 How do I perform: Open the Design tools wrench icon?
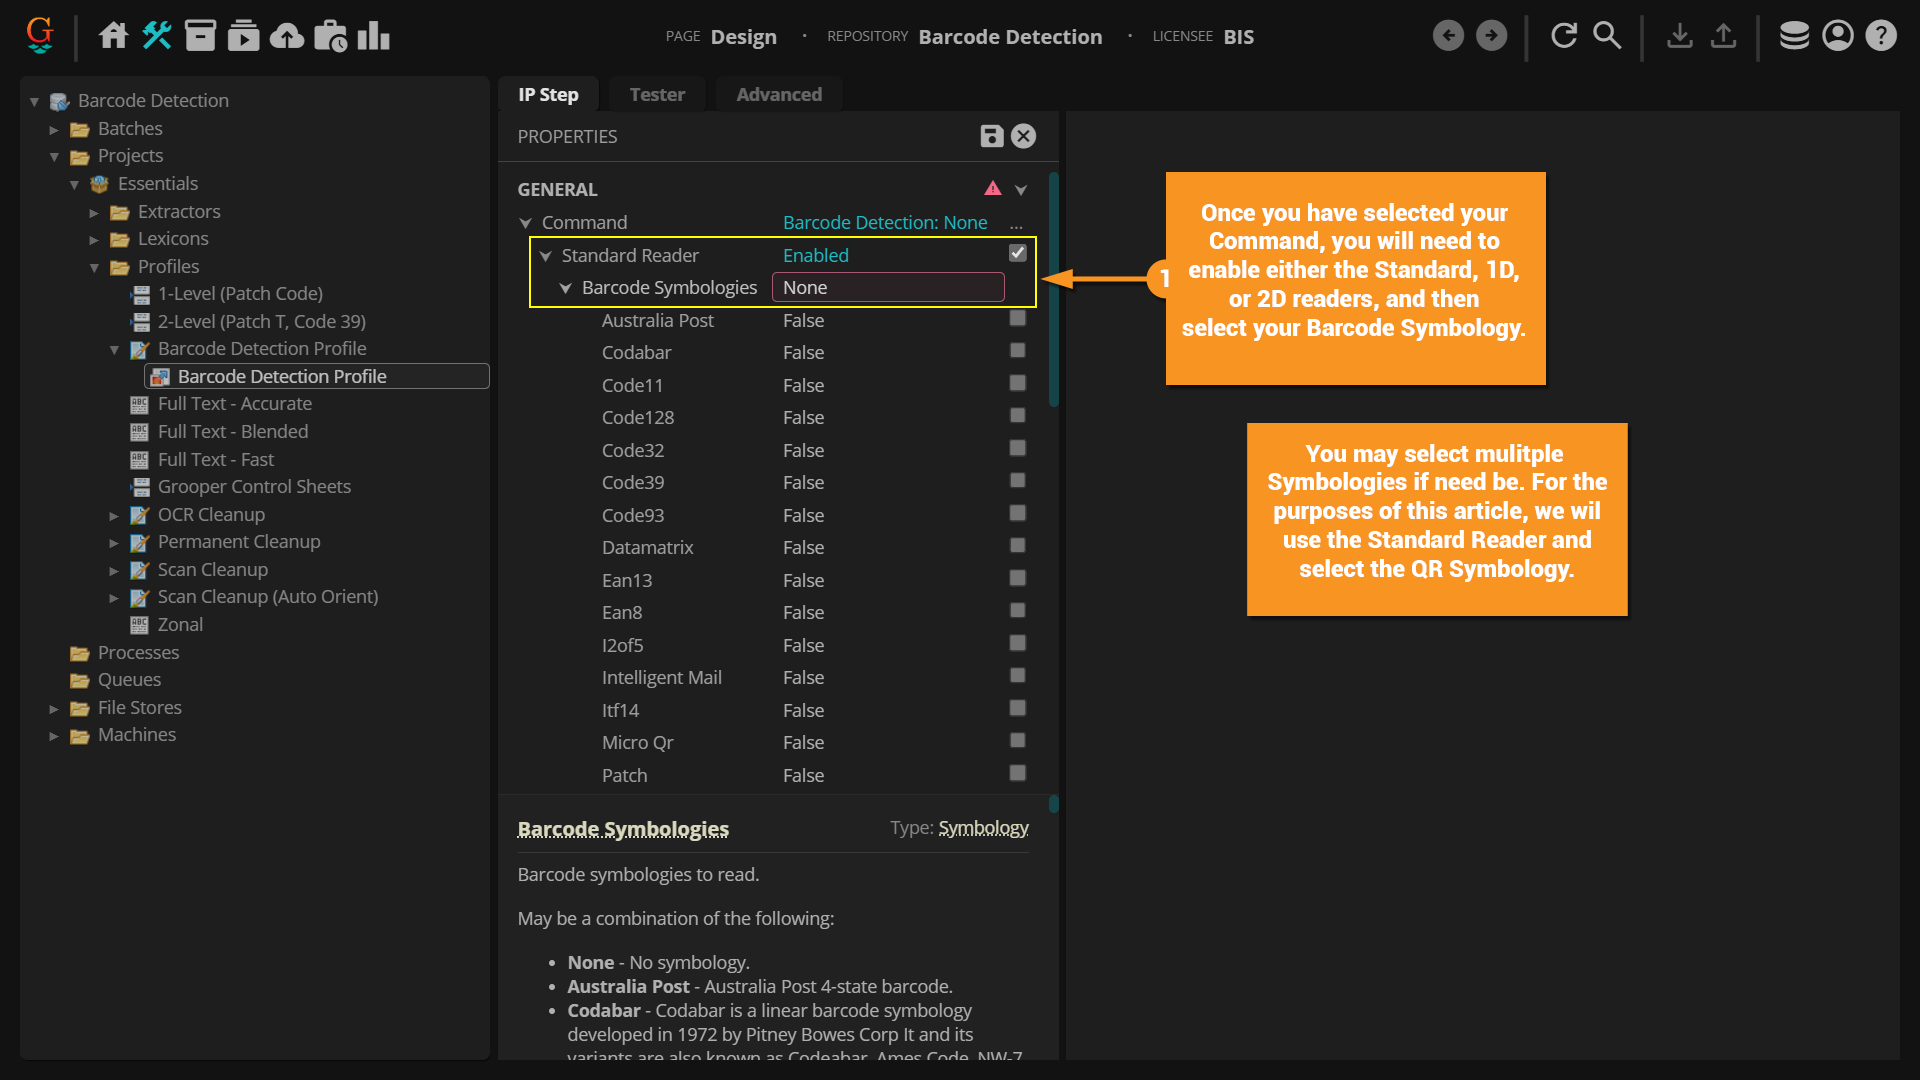(157, 36)
